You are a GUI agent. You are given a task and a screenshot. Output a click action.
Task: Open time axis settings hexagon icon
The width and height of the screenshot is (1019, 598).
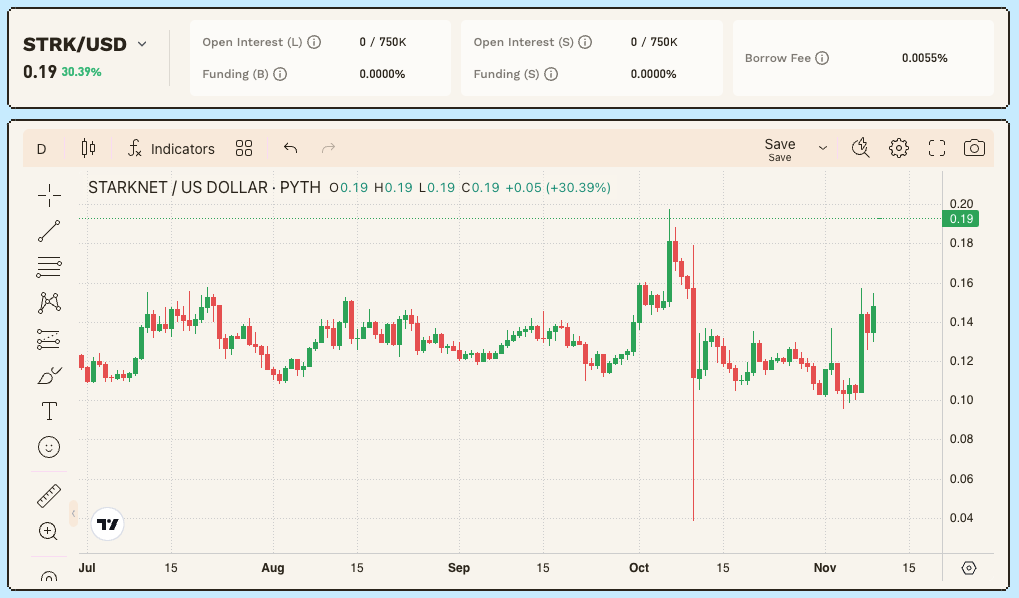(968, 568)
